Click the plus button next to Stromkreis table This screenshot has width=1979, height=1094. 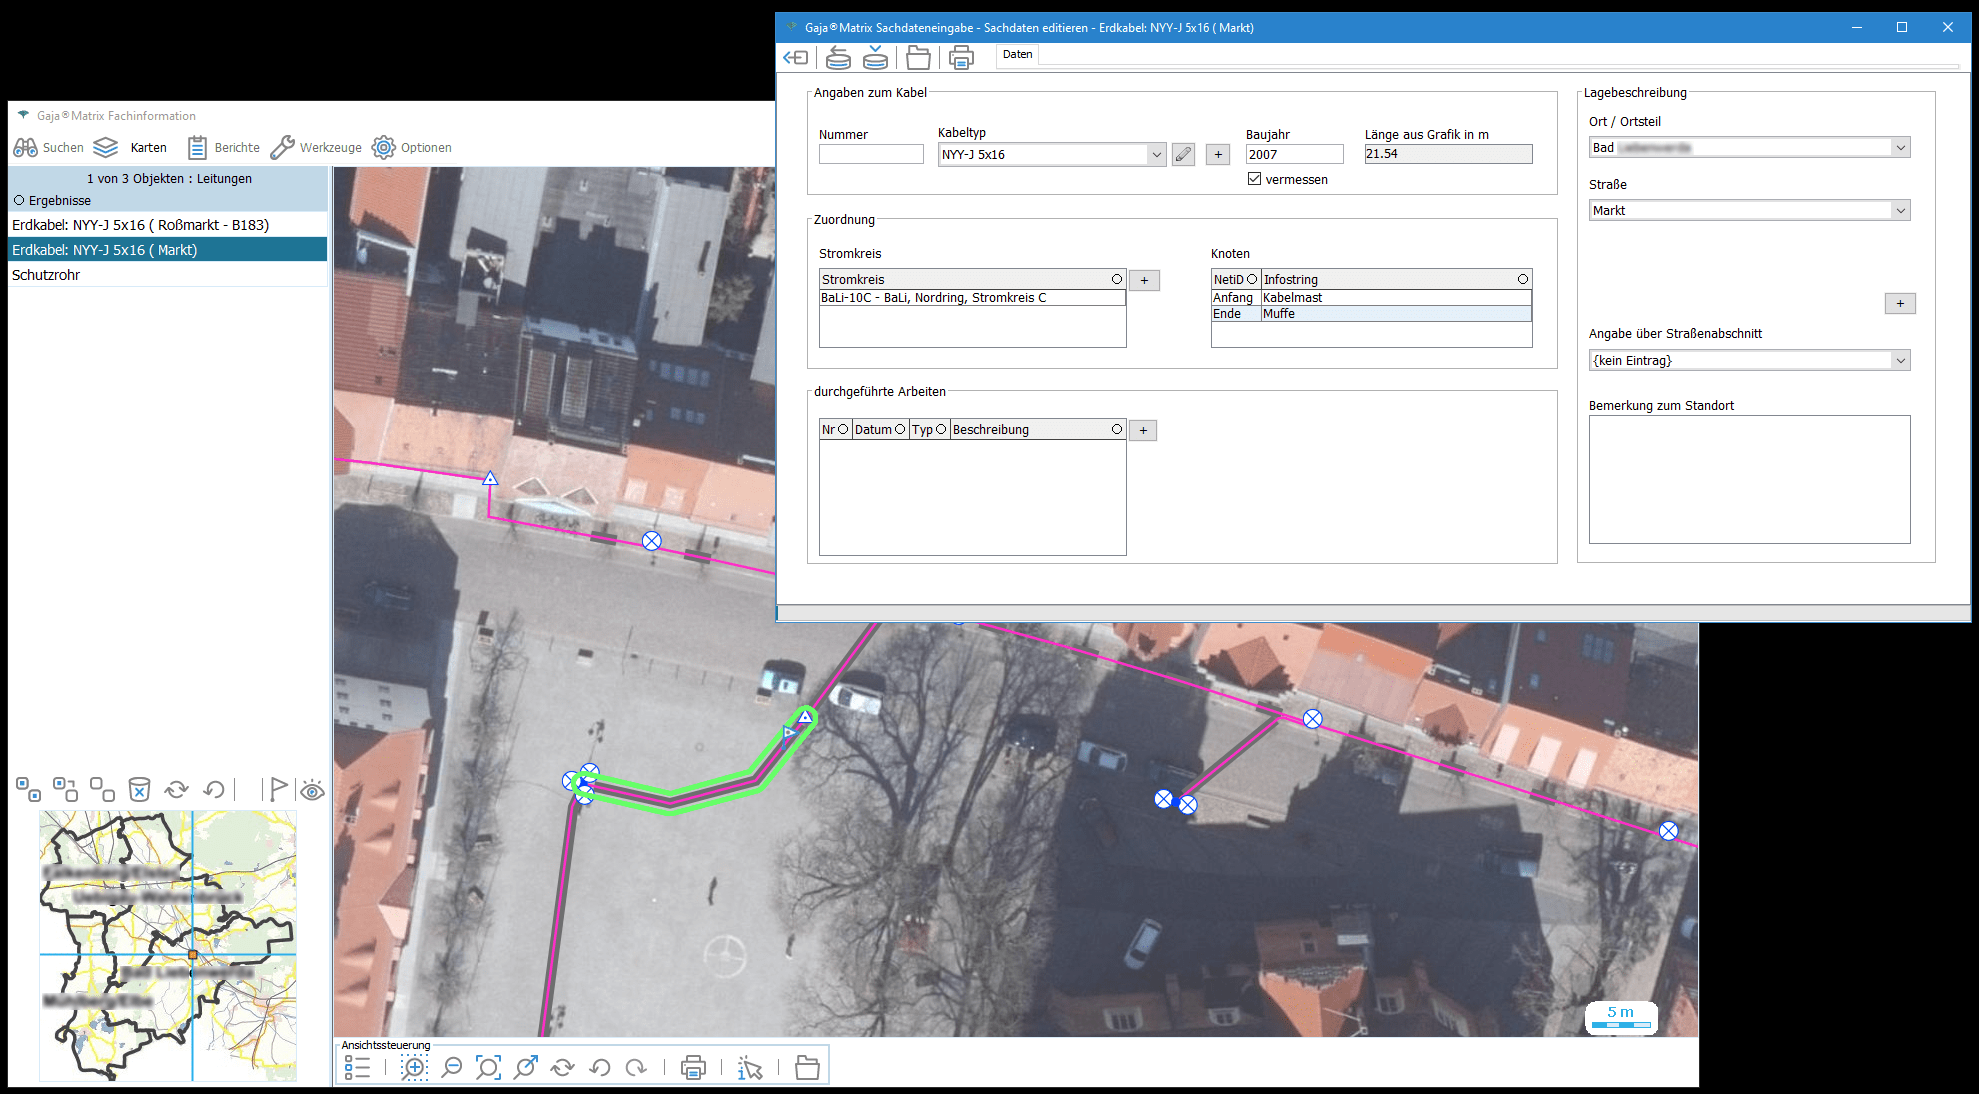point(1144,280)
